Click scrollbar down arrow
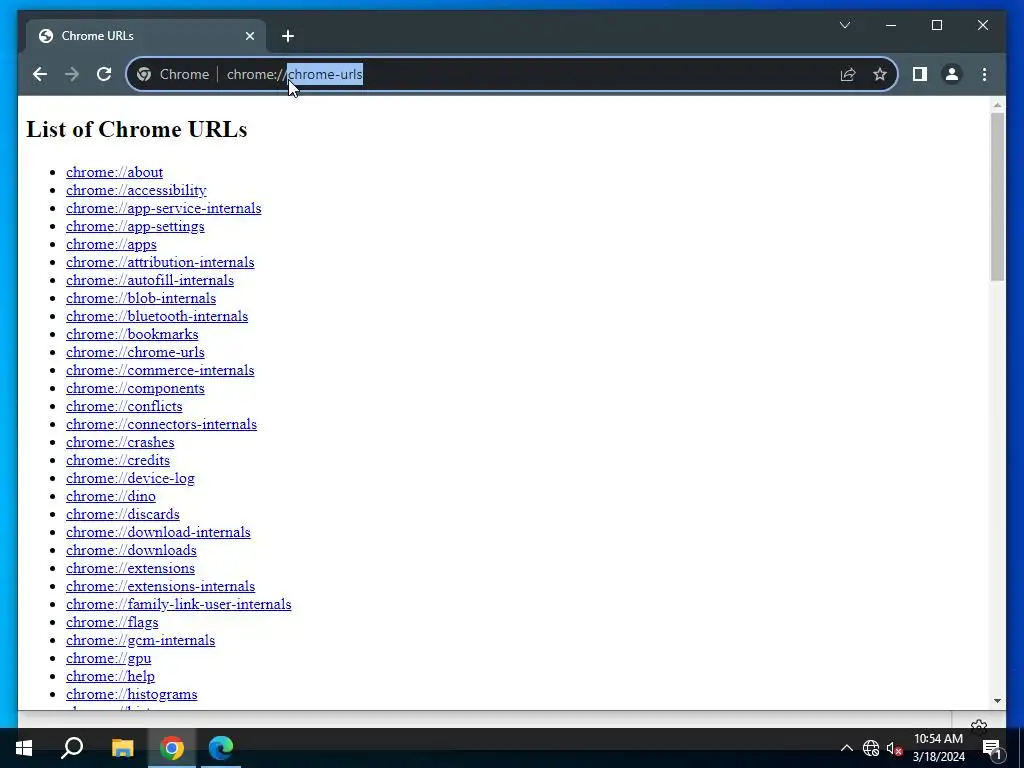The height and width of the screenshot is (768, 1024). point(997,701)
